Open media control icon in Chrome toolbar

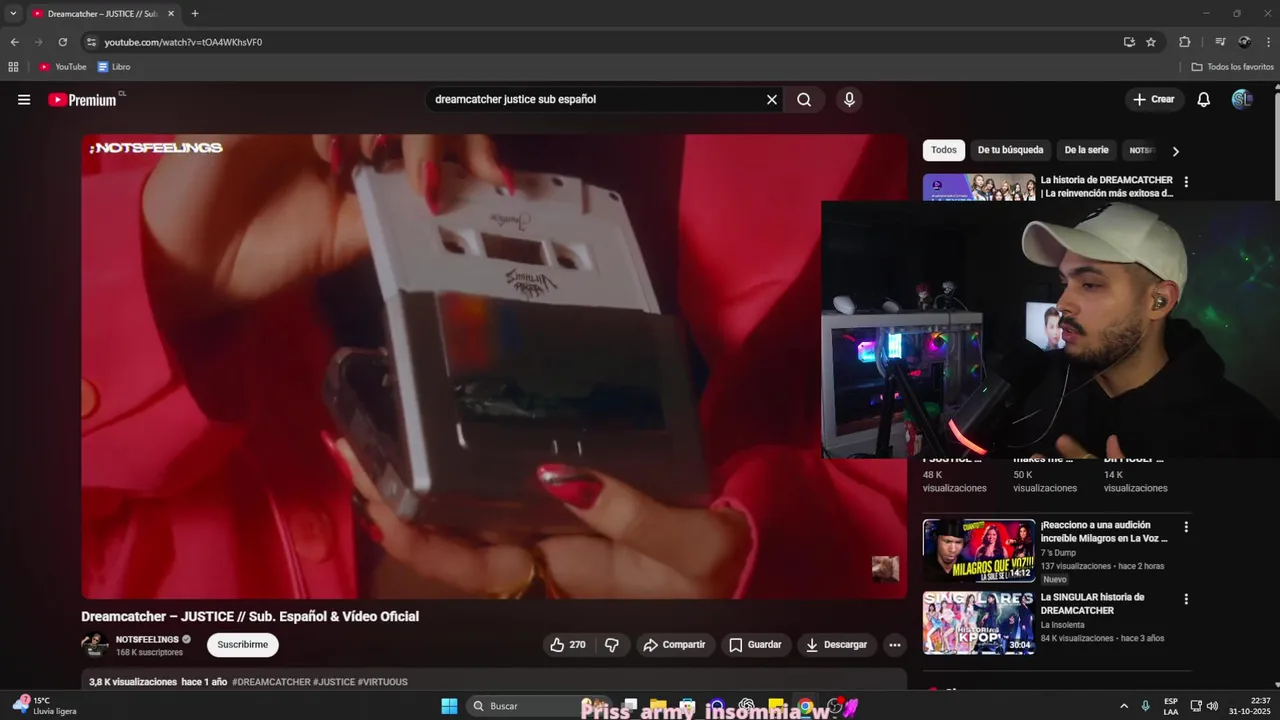point(1220,42)
